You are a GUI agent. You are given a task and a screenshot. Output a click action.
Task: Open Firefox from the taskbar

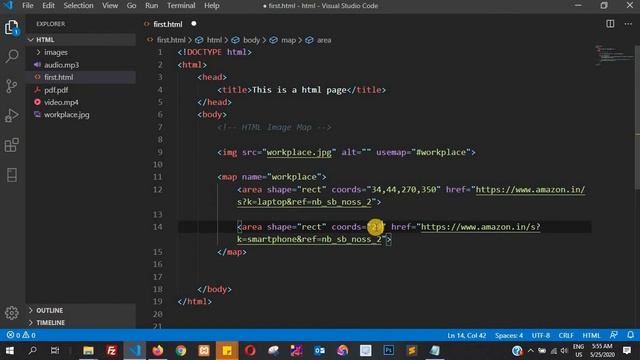[158, 351]
